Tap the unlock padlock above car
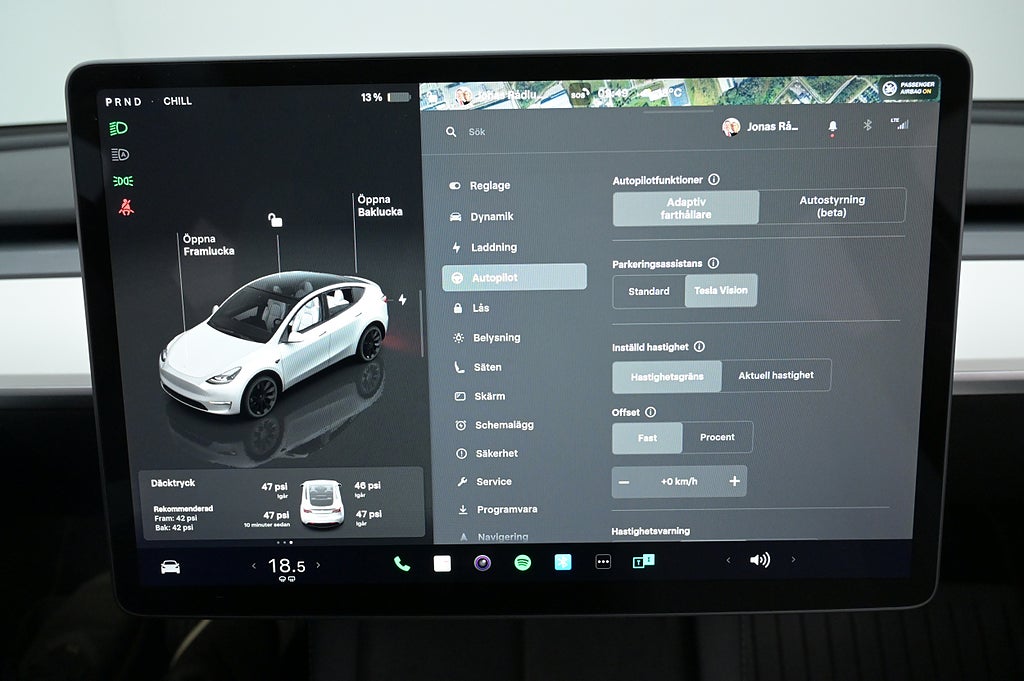This screenshot has height=681, width=1024. pos(275,220)
